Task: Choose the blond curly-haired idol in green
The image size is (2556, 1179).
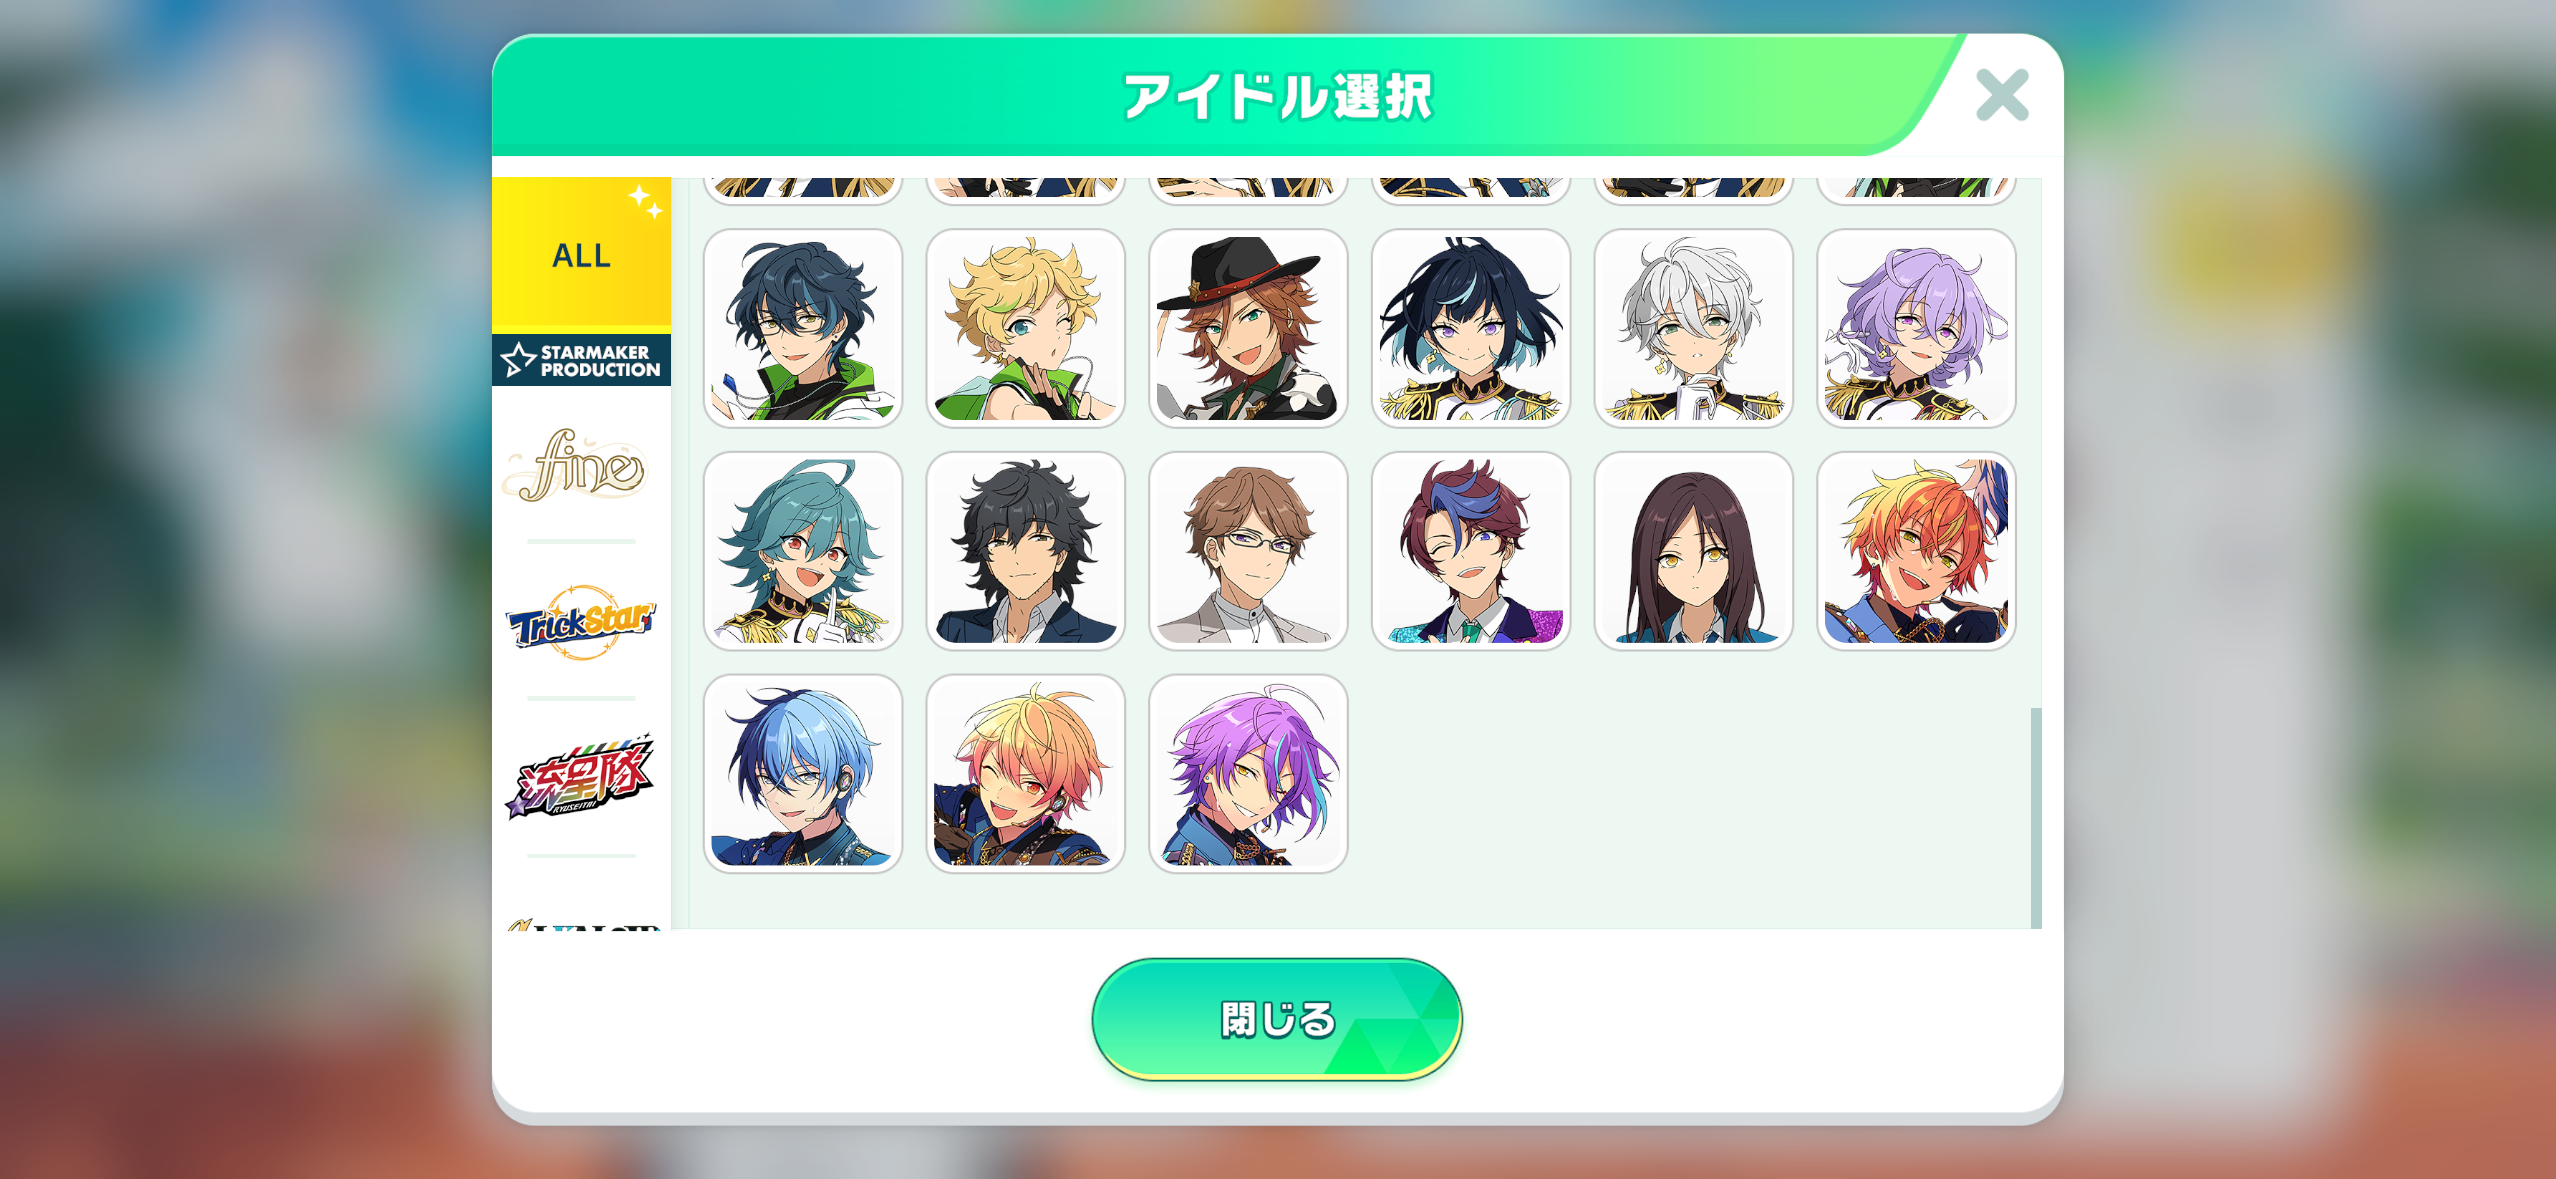Action: (x=1025, y=328)
